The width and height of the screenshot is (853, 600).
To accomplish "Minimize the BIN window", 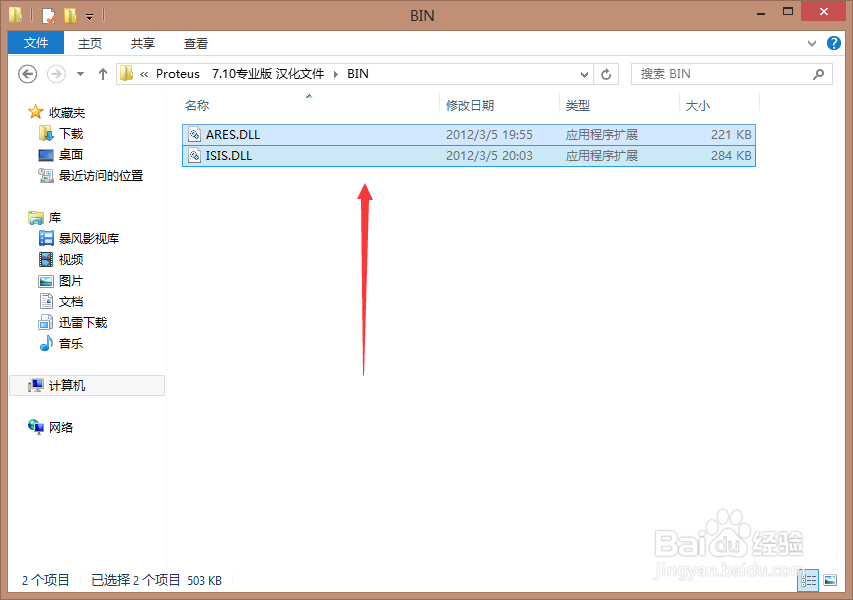I will click(x=761, y=13).
